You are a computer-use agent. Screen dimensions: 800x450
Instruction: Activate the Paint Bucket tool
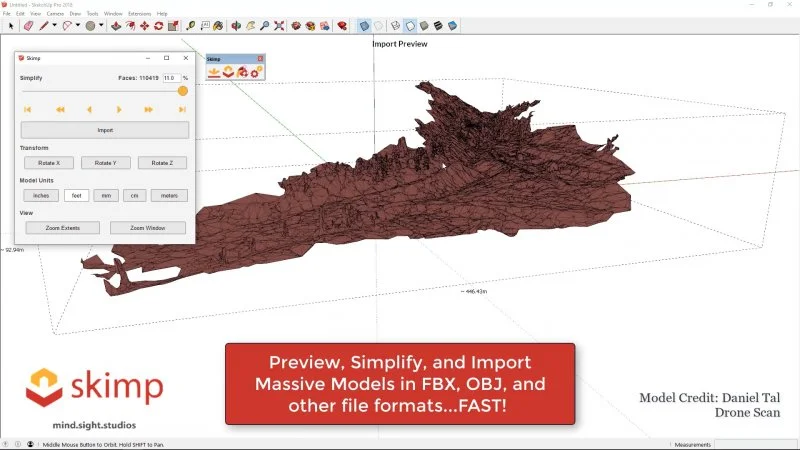(218, 26)
